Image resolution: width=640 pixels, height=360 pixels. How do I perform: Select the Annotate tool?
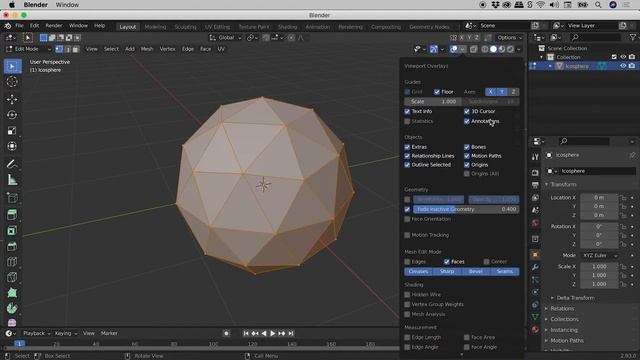(12, 164)
